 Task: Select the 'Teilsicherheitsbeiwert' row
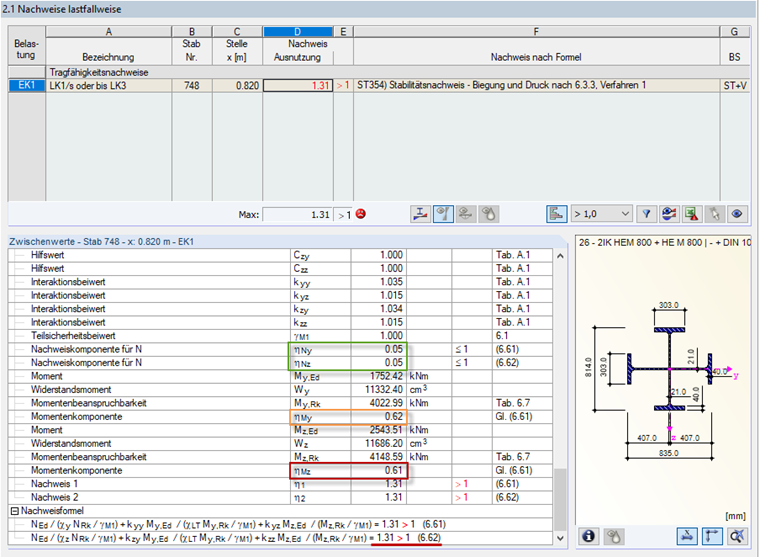click(x=280, y=336)
